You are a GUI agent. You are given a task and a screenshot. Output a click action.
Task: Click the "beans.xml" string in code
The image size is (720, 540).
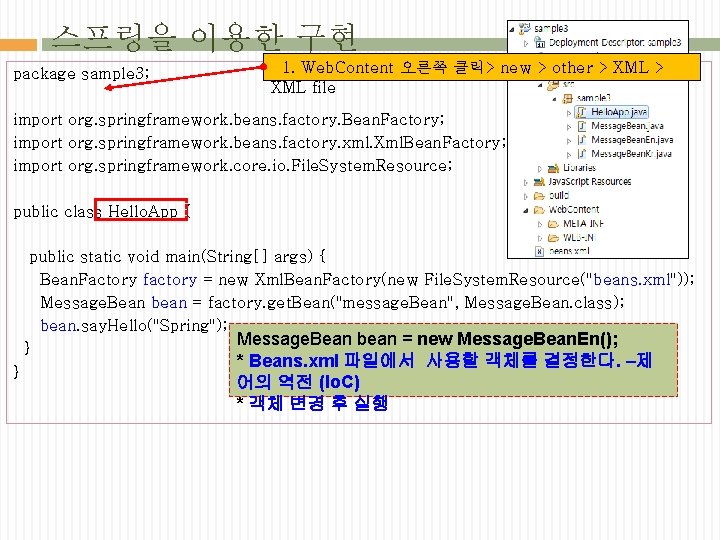click(x=632, y=280)
